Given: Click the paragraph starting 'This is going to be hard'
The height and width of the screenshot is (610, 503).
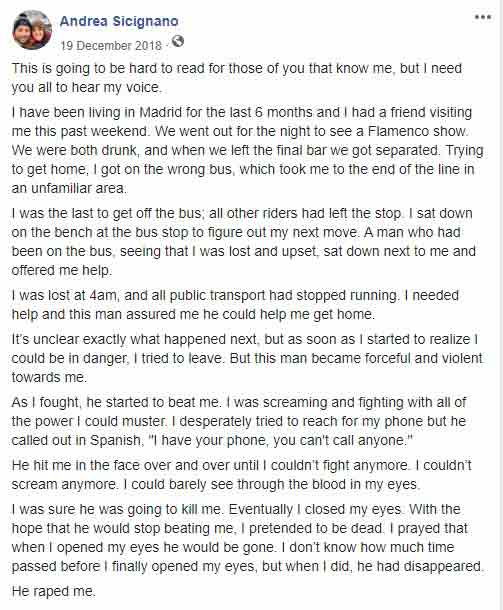Looking at the screenshot, I should pyautogui.click(x=237, y=77).
